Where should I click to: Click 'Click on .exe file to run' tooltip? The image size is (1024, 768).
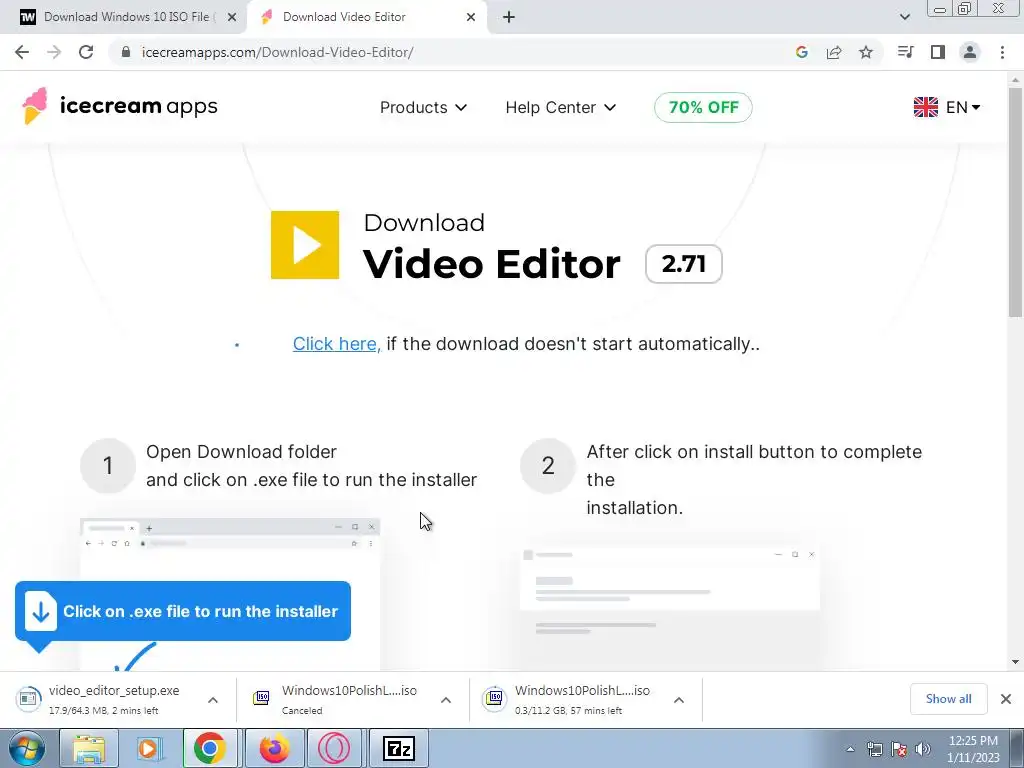click(x=183, y=612)
